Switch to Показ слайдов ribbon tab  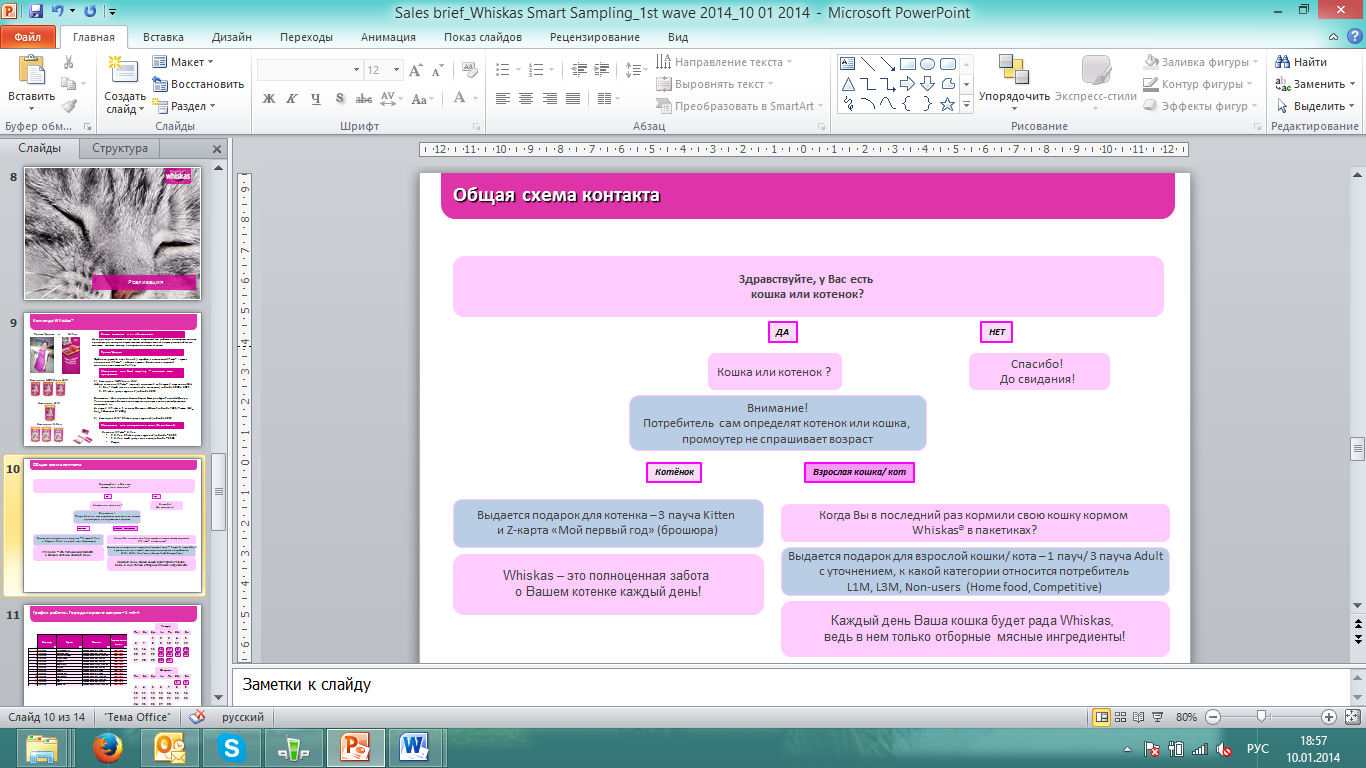[483, 37]
